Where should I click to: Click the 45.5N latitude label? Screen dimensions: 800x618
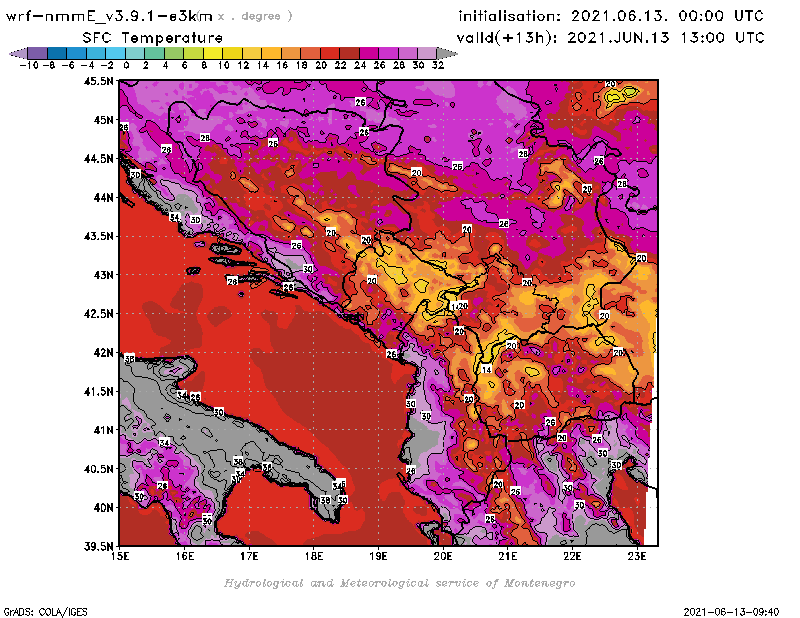[x=98, y=81]
